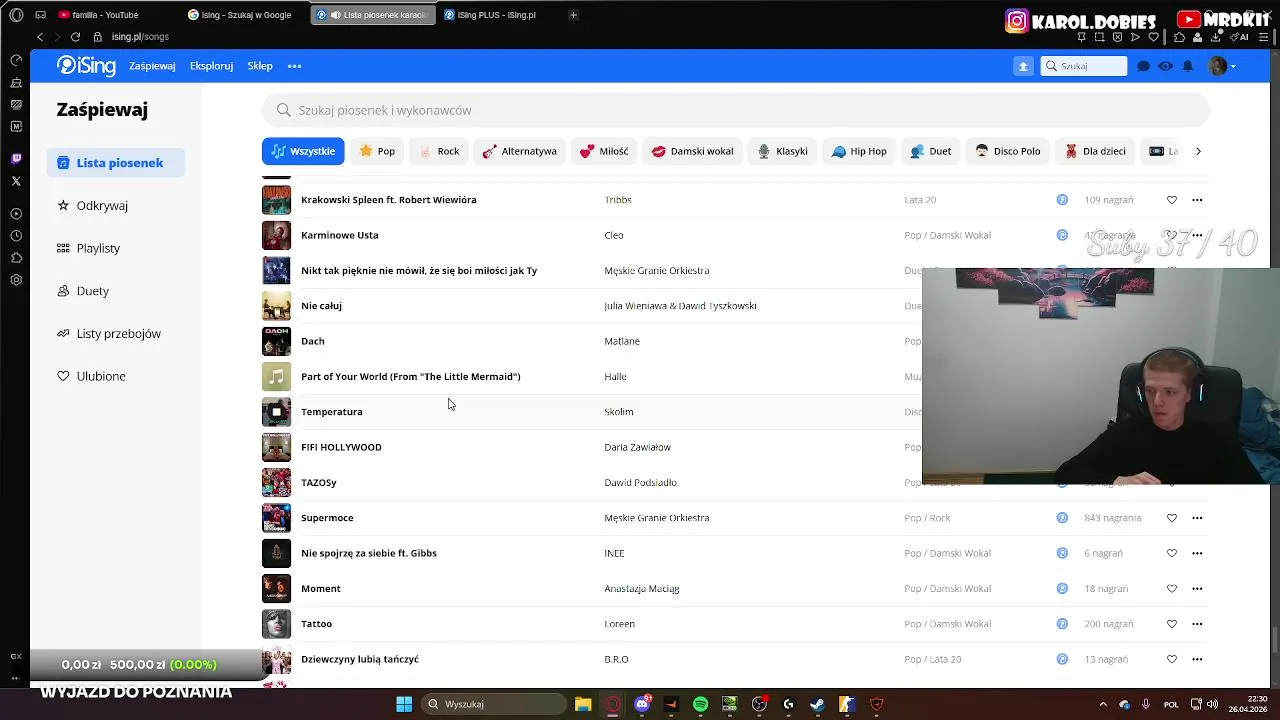Favorite Moment by Anastazja Maciąg
The height and width of the screenshot is (720, 1280).
click(1172, 589)
